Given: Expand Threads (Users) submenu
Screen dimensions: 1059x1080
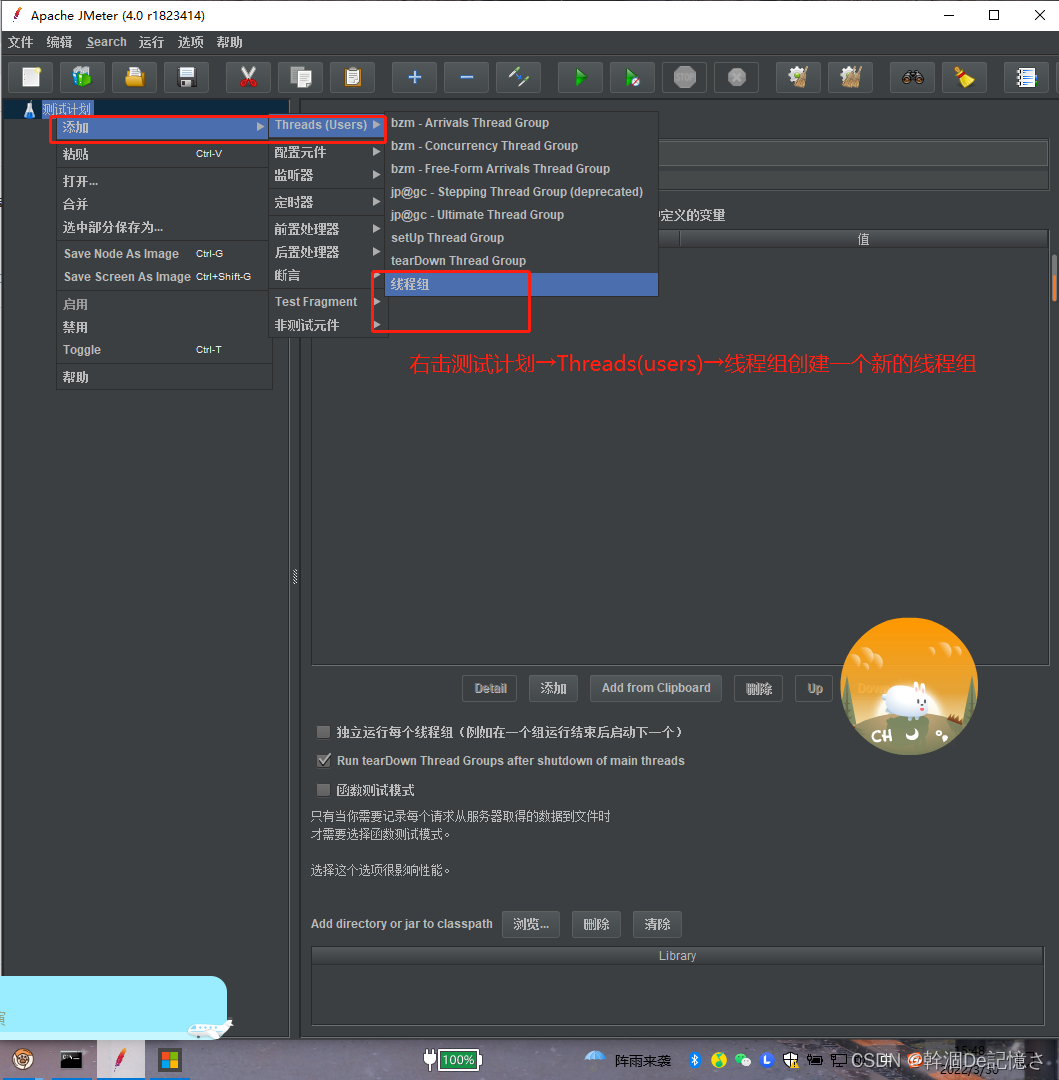Looking at the screenshot, I should pos(327,125).
